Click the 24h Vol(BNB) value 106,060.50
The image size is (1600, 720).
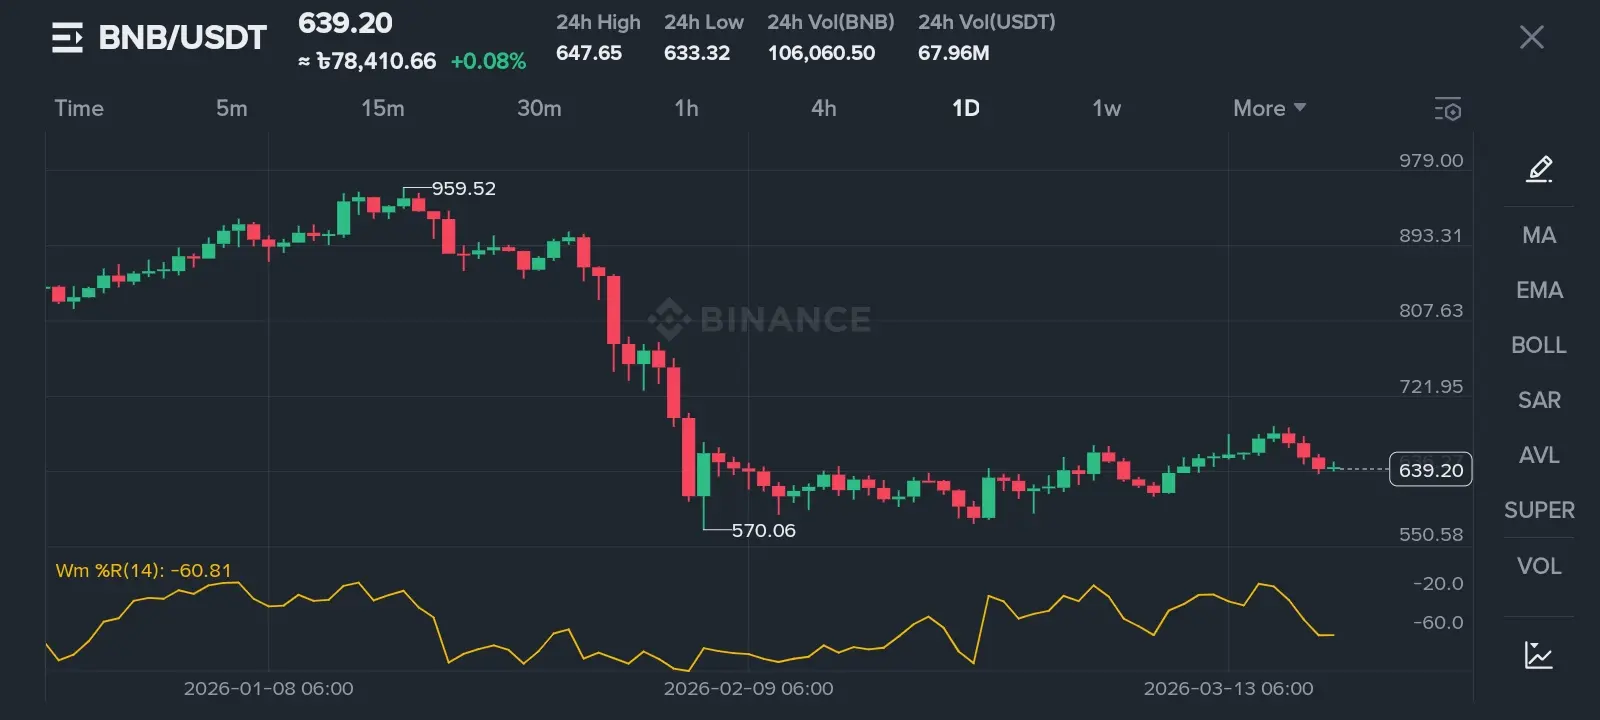point(821,53)
